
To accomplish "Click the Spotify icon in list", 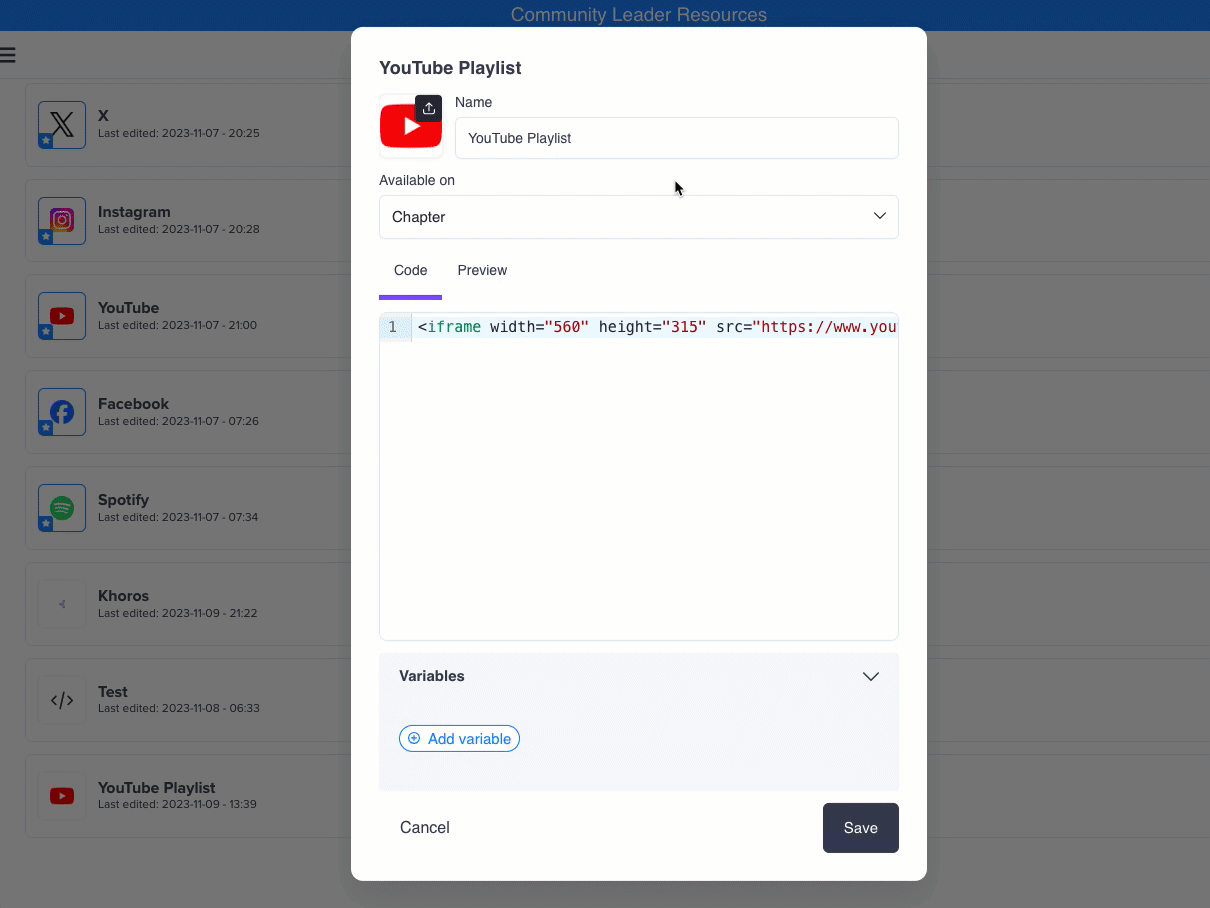I will [62, 508].
